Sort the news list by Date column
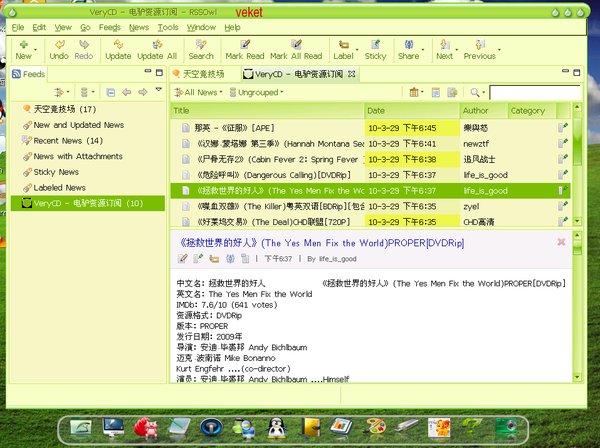600x448 pixels. point(410,111)
